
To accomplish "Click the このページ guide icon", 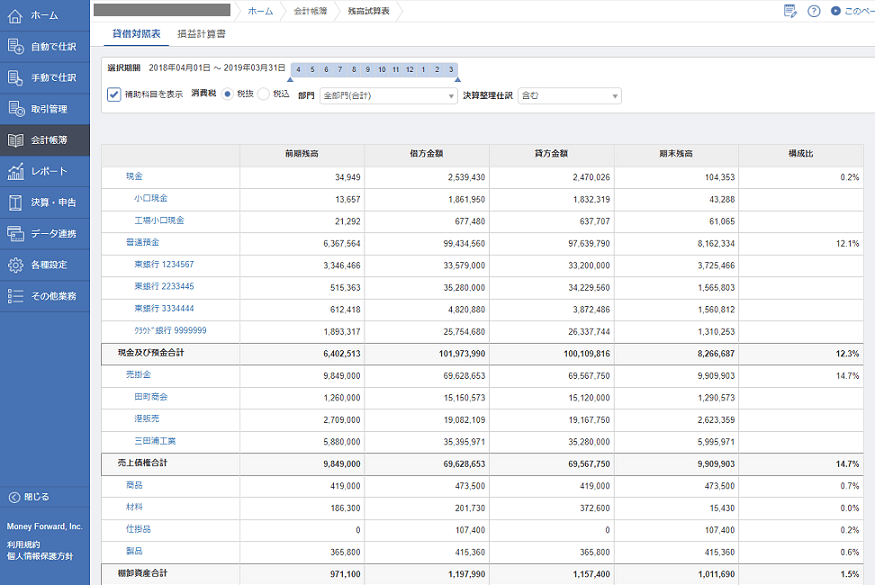I will pyautogui.click(x=835, y=11).
